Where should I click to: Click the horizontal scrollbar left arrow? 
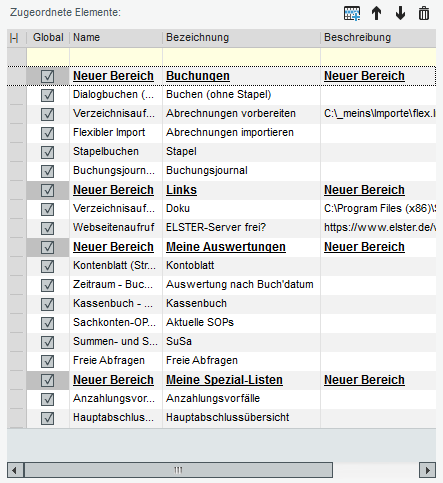click(15, 470)
